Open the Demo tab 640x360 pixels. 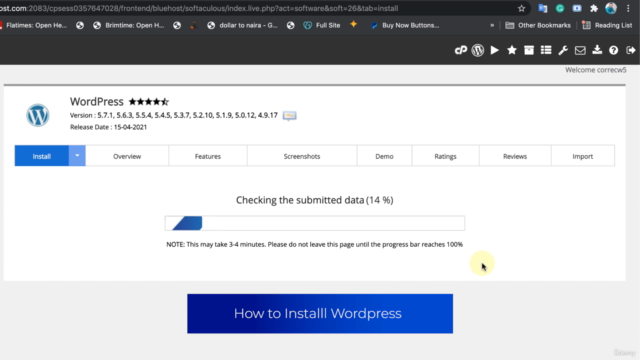tap(384, 156)
